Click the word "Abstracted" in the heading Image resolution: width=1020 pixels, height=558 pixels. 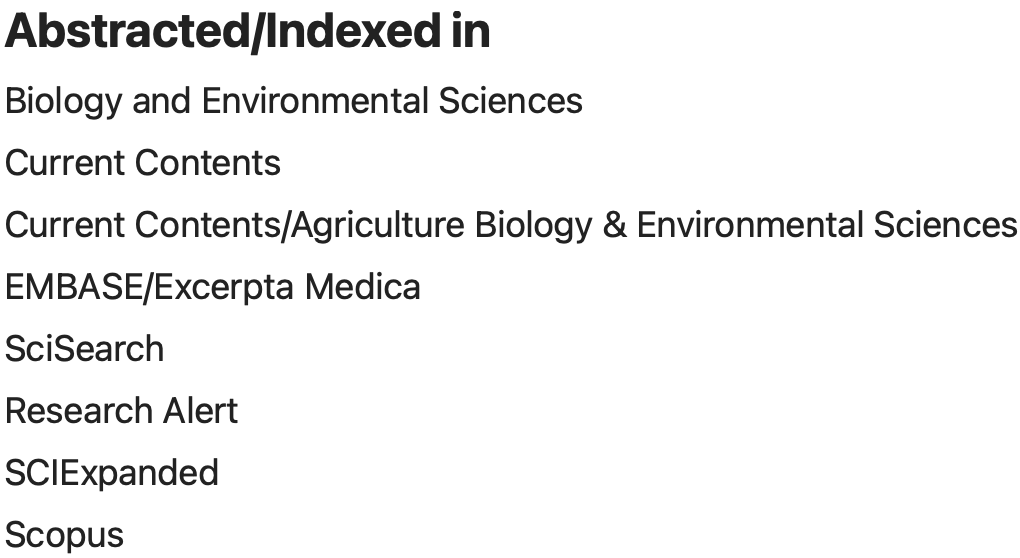tap(119, 32)
